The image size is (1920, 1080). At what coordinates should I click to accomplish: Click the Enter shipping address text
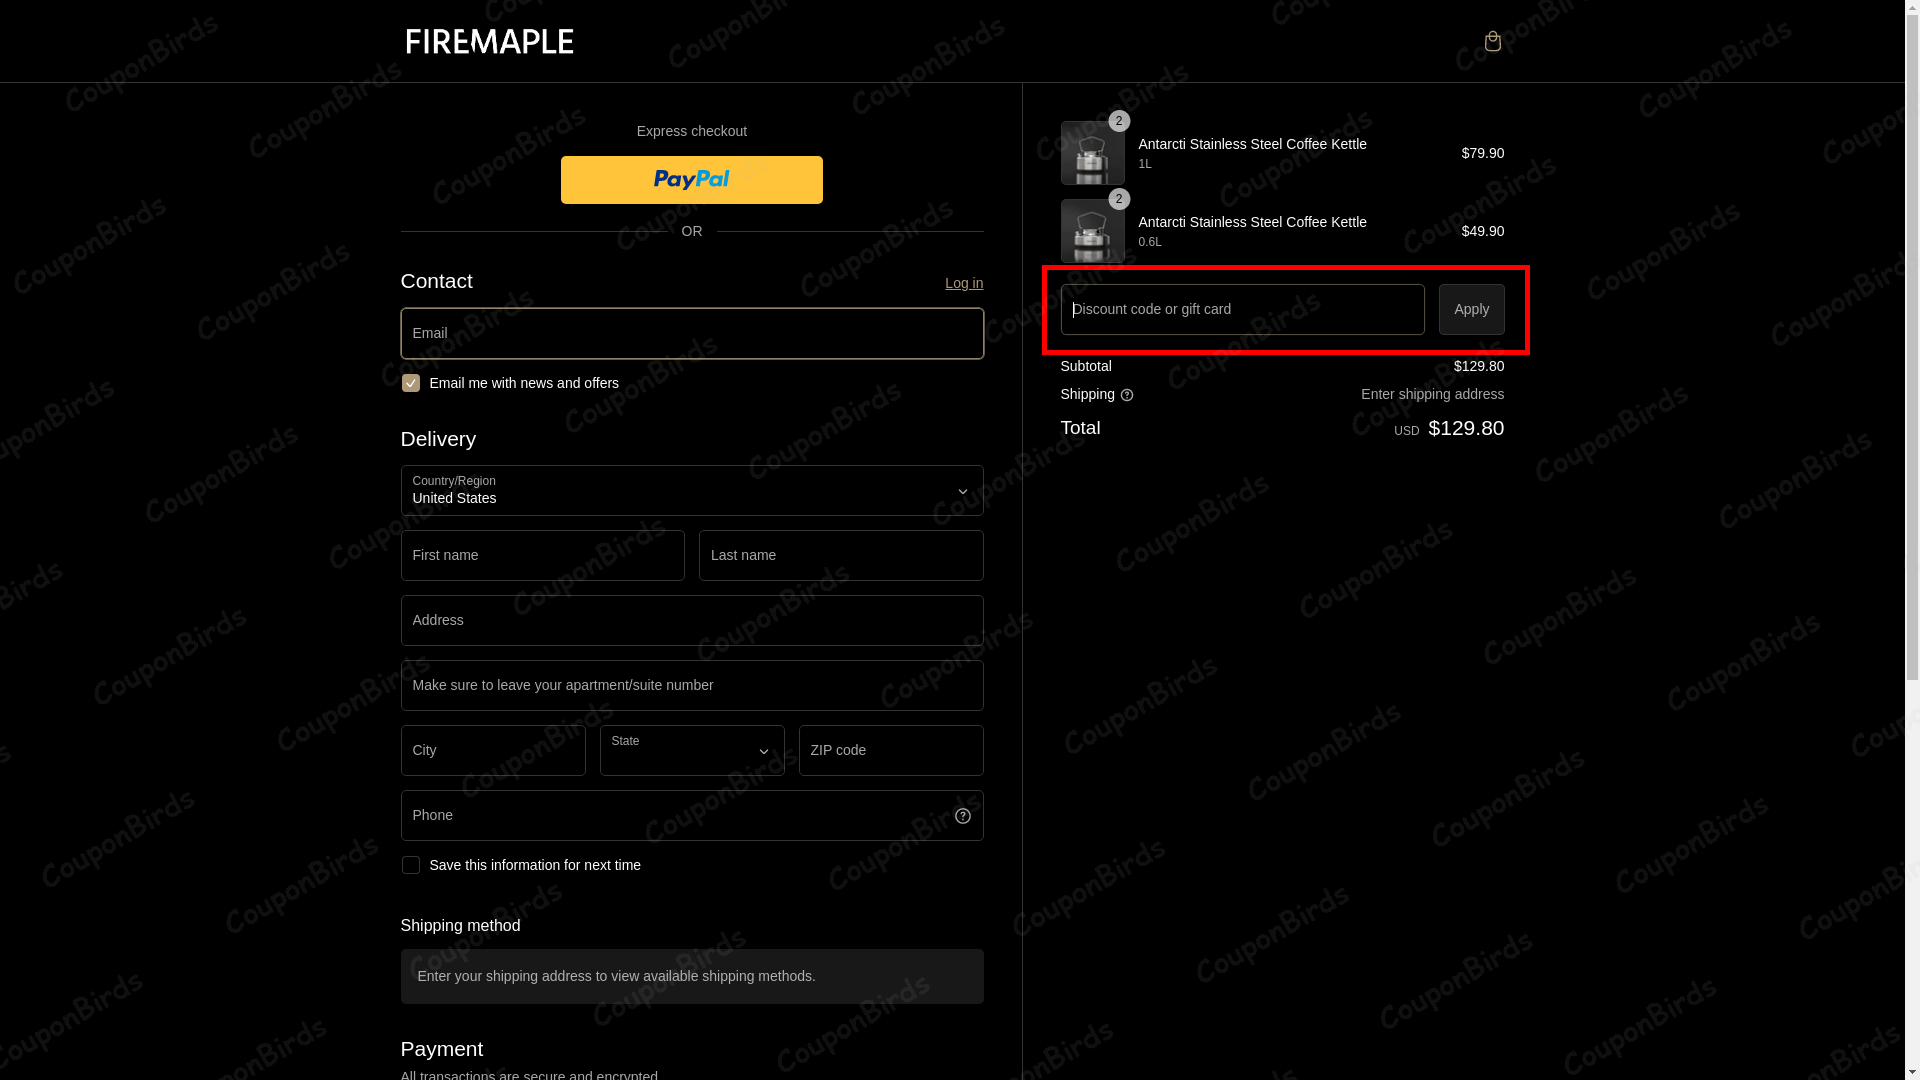pos(1432,394)
